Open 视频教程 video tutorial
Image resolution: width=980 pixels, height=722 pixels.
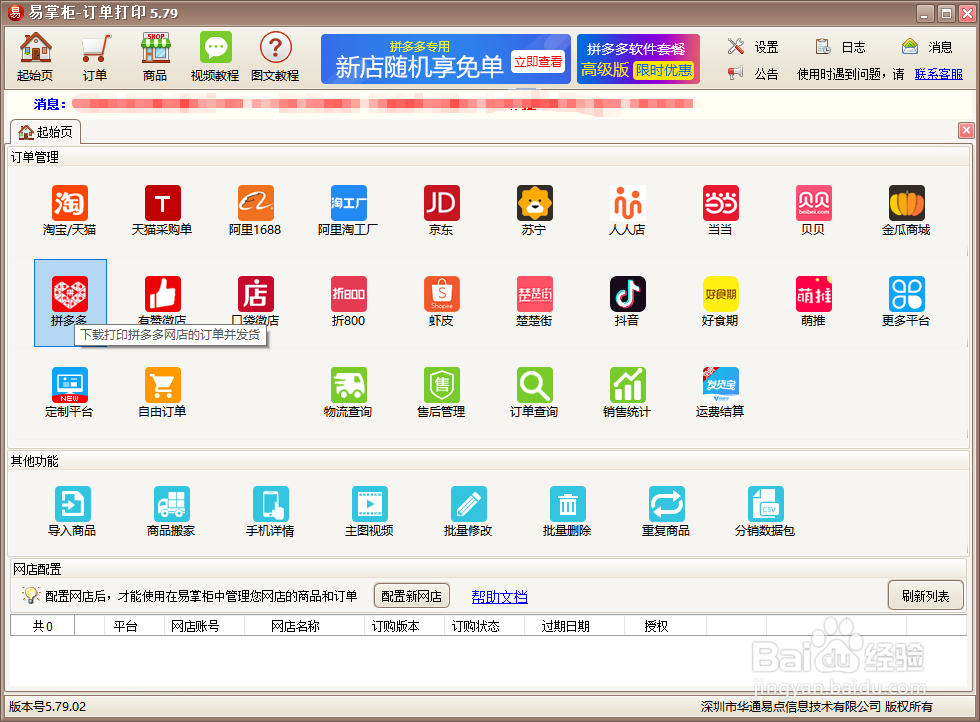click(216, 57)
